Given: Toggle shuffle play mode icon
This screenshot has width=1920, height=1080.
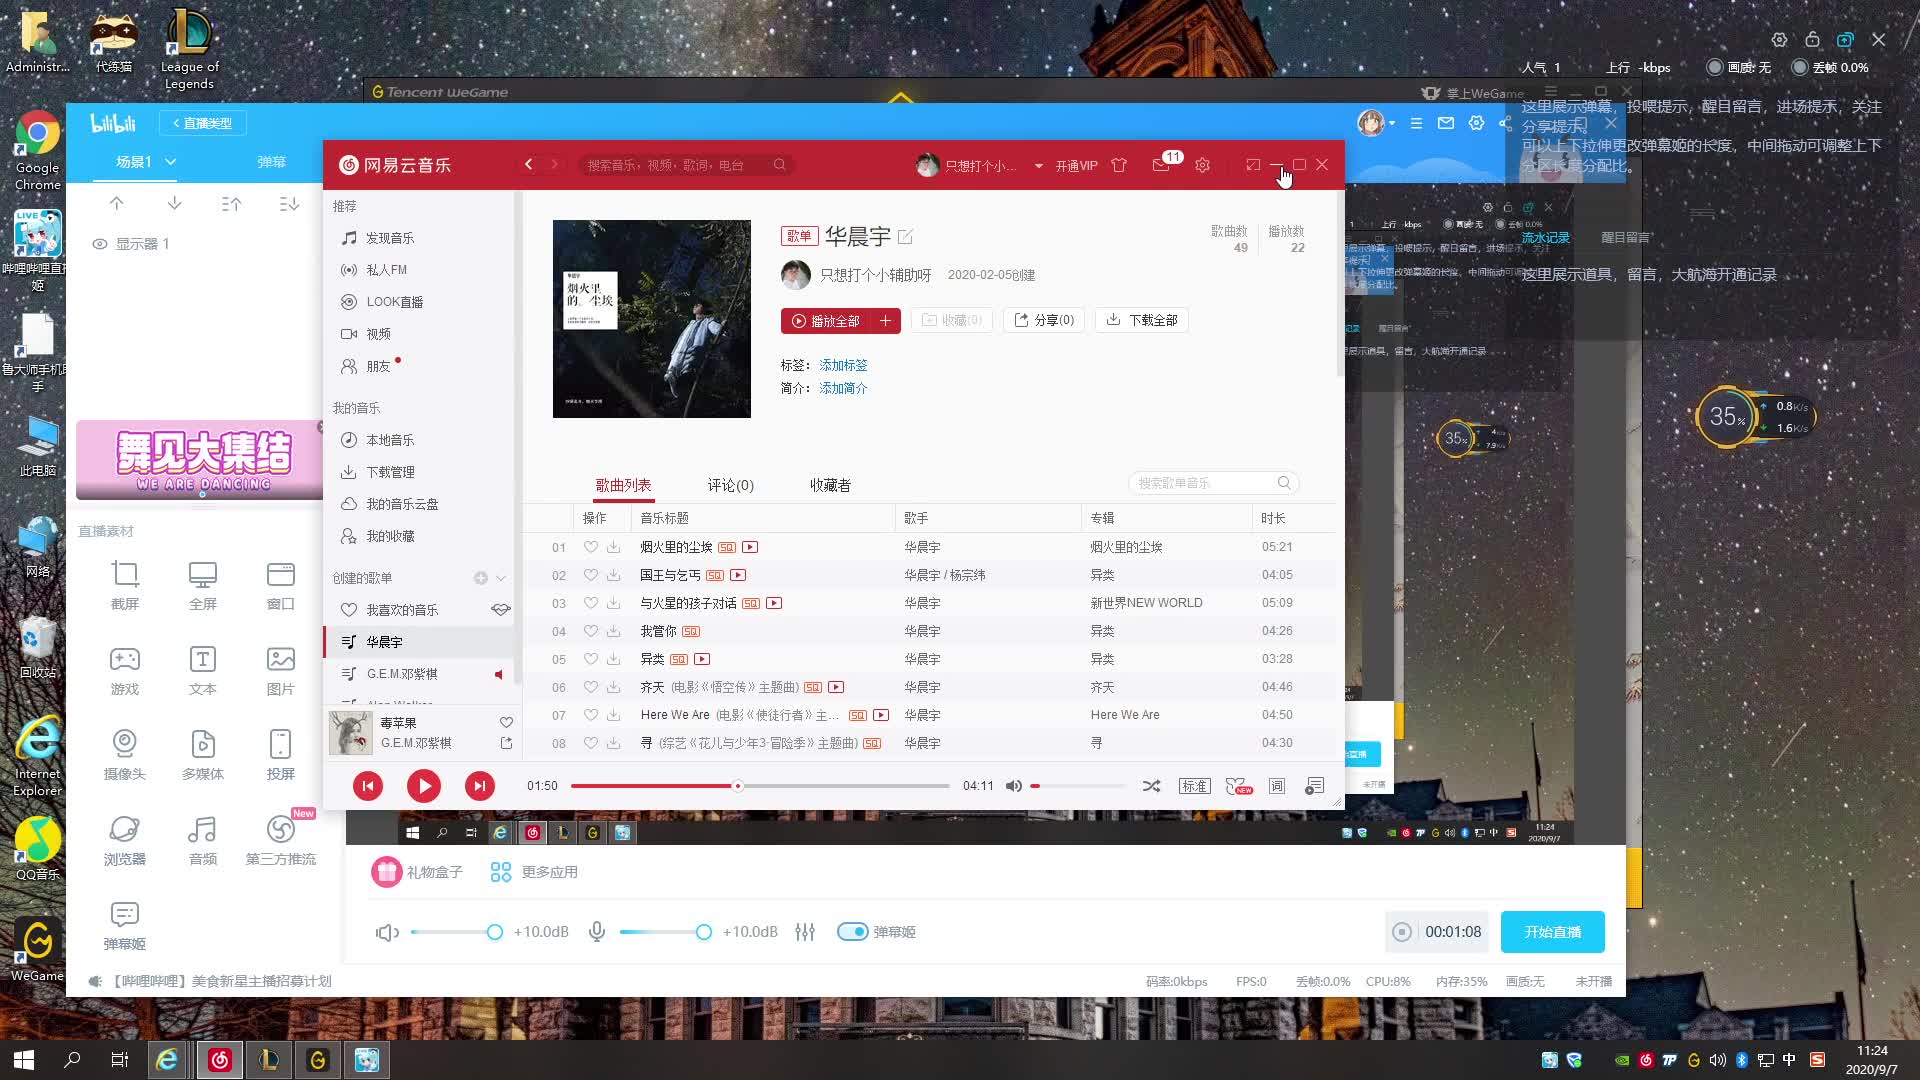Looking at the screenshot, I should (x=1151, y=786).
